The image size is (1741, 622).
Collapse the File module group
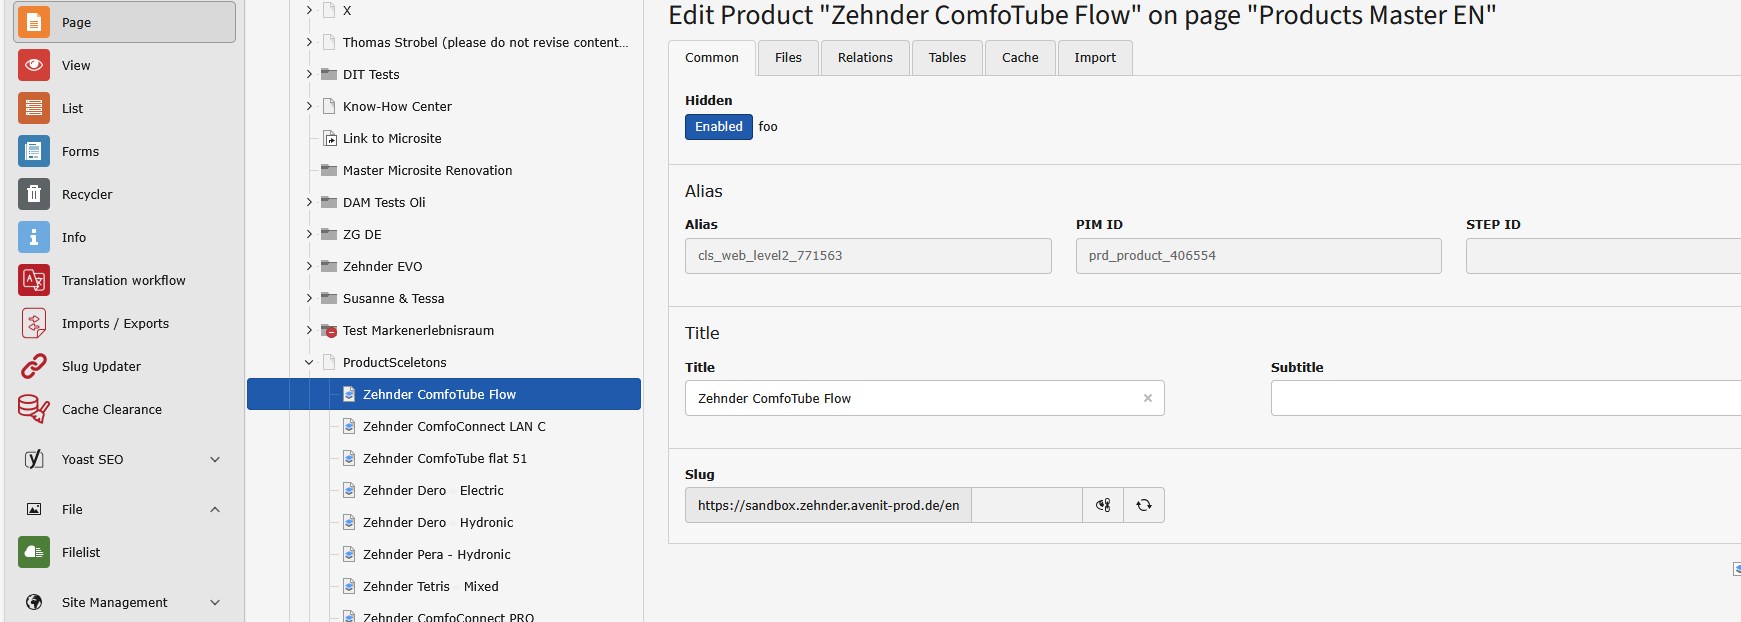click(x=215, y=509)
